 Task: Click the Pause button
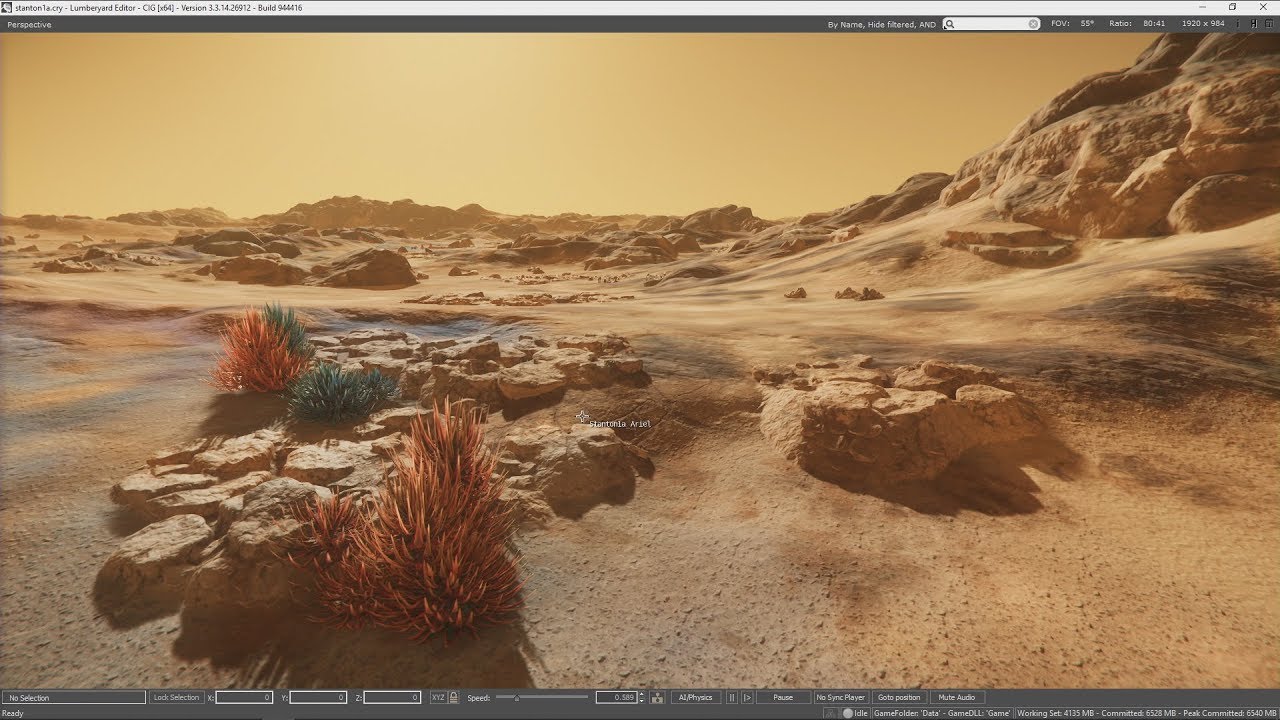[783, 697]
